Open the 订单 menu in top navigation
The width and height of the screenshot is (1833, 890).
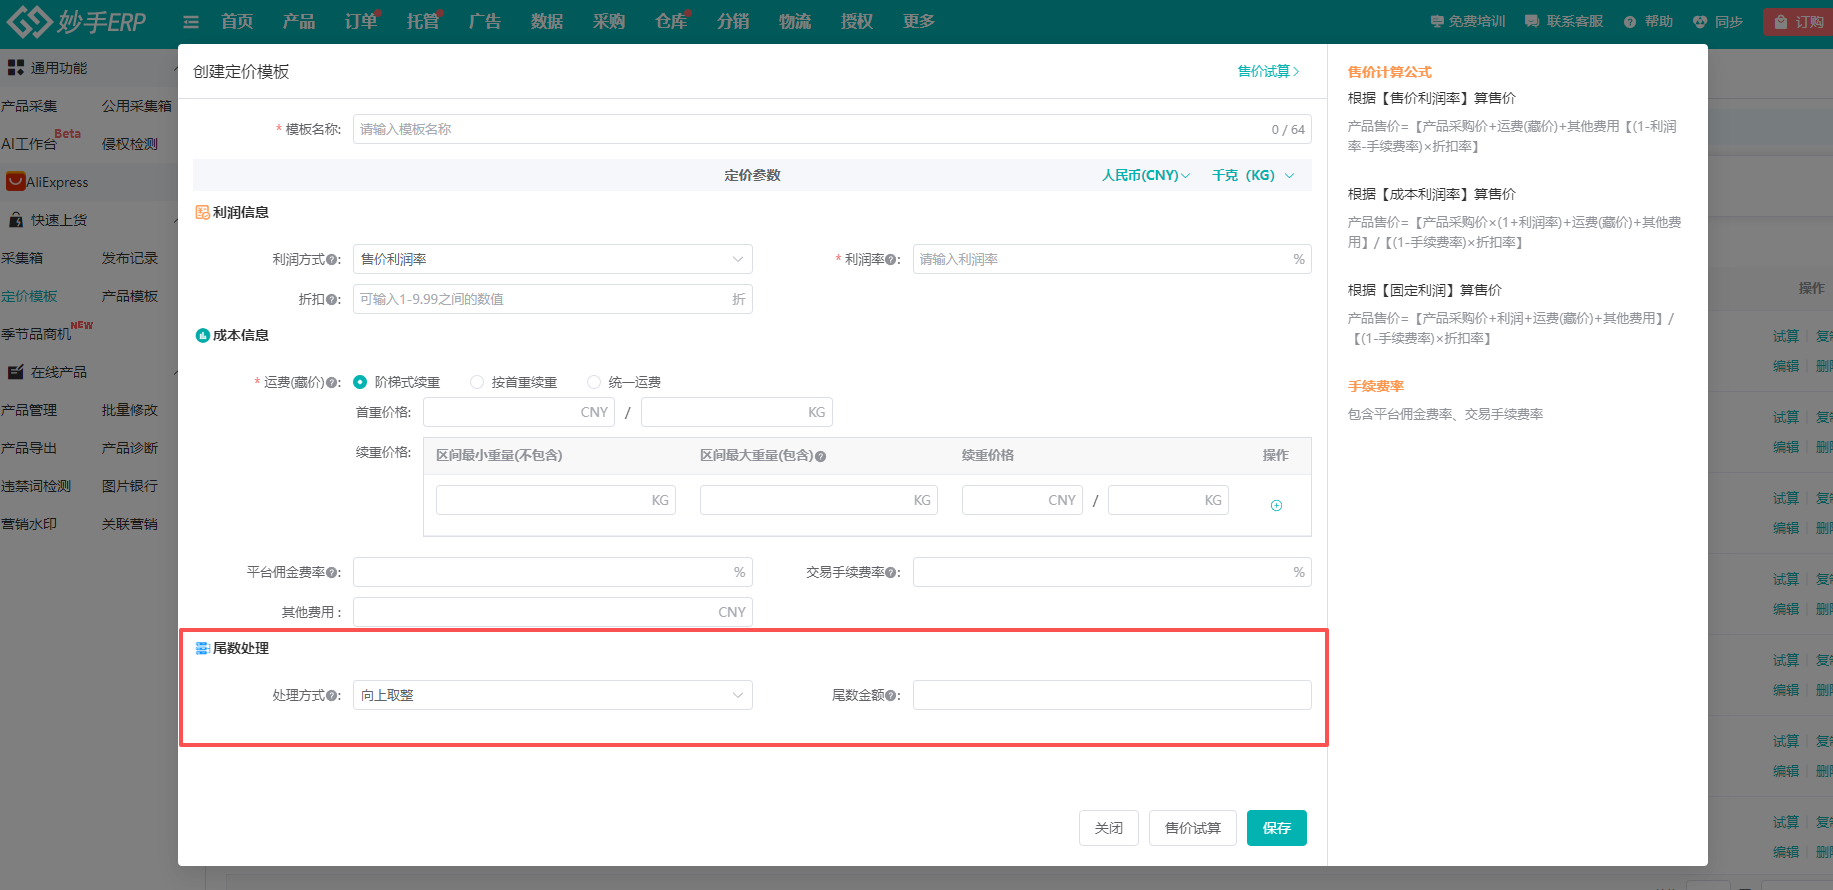(361, 22)
